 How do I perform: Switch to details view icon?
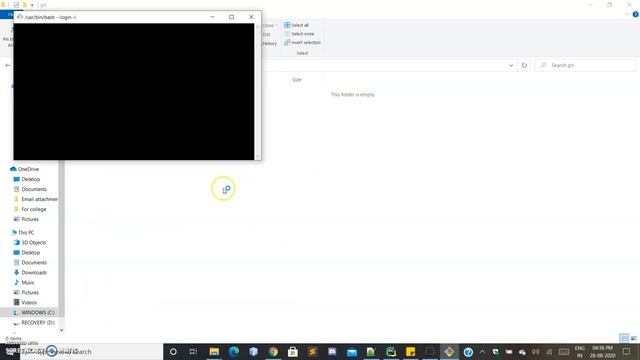pos(624,338)
